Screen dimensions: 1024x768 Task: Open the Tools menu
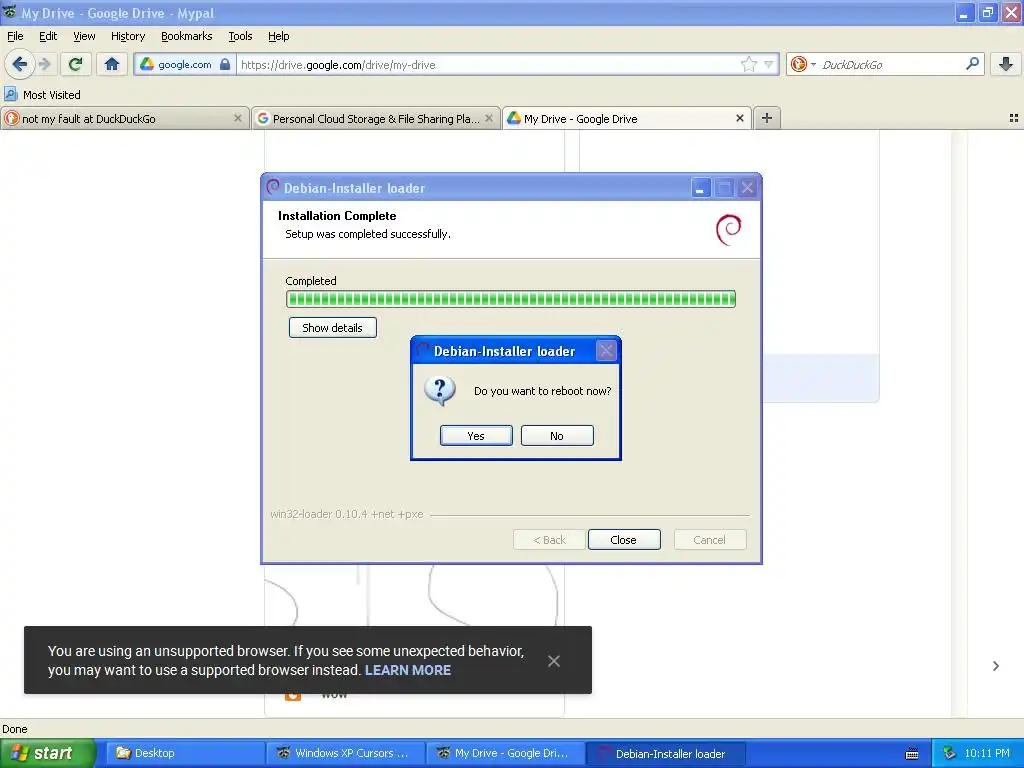(240, 36)
